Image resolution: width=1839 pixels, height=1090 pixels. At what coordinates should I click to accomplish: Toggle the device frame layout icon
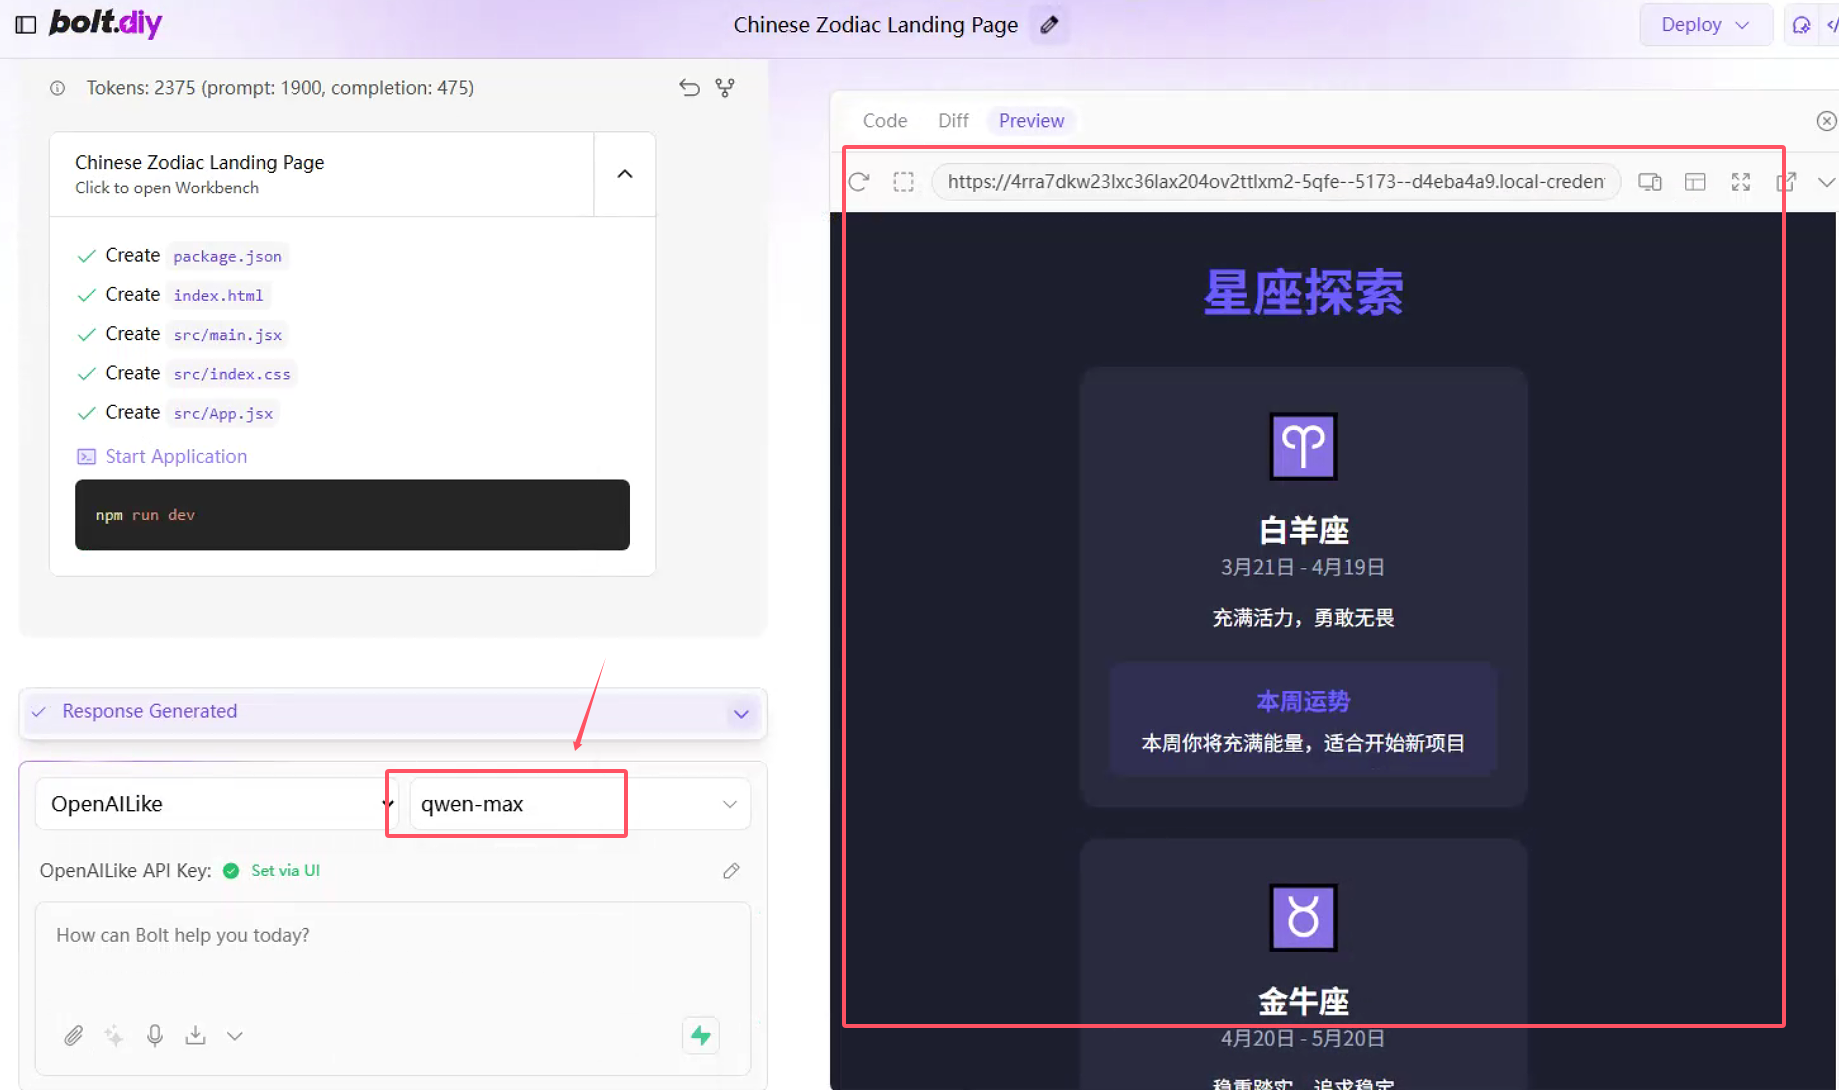click(x=1695, y=182)
